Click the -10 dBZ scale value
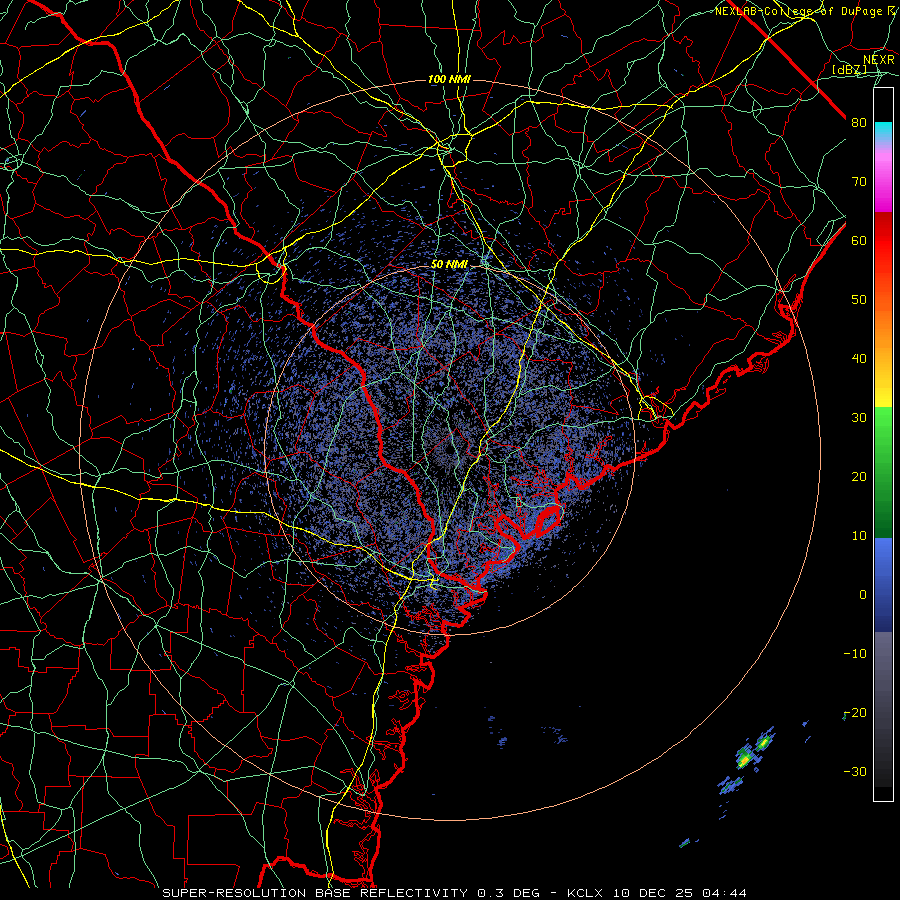This screenshot has width=900, height=900. (855, 654)
